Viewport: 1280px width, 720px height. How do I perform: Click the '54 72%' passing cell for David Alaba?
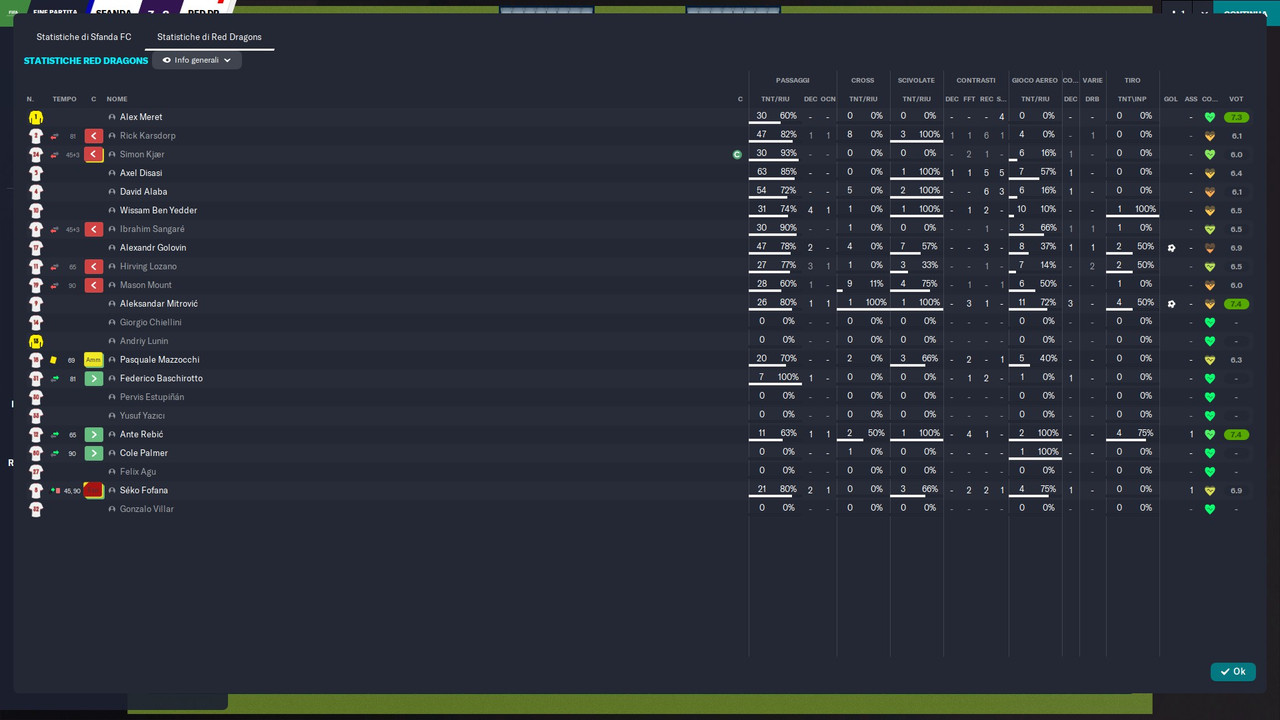point(777,192)
